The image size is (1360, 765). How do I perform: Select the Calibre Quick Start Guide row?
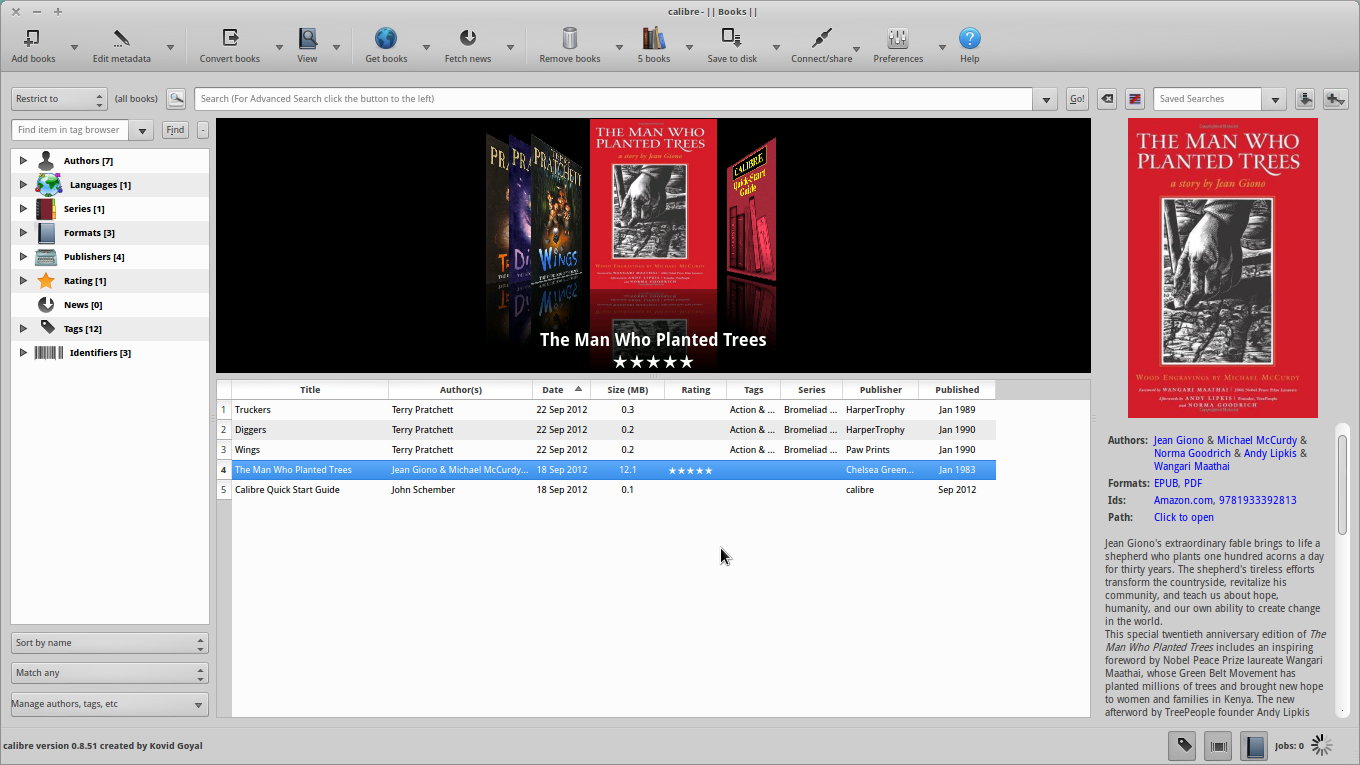tap(613, 490)
